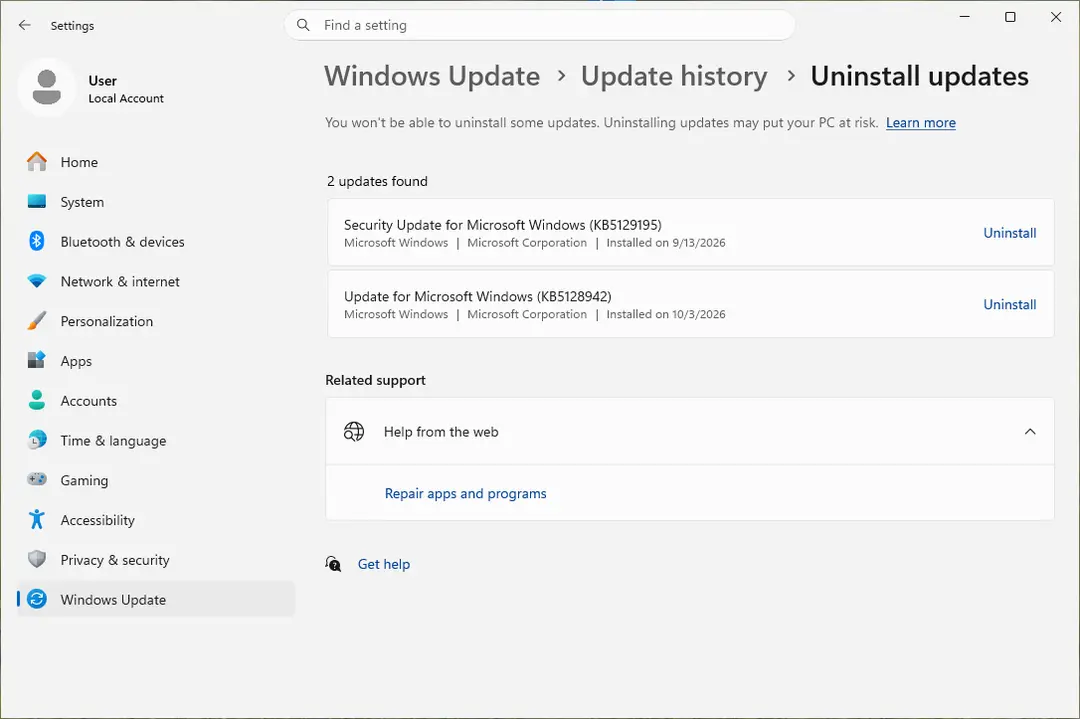1080x719 pixels.
Task: Go to Privacy & security
Action: [x=156, y=560]
